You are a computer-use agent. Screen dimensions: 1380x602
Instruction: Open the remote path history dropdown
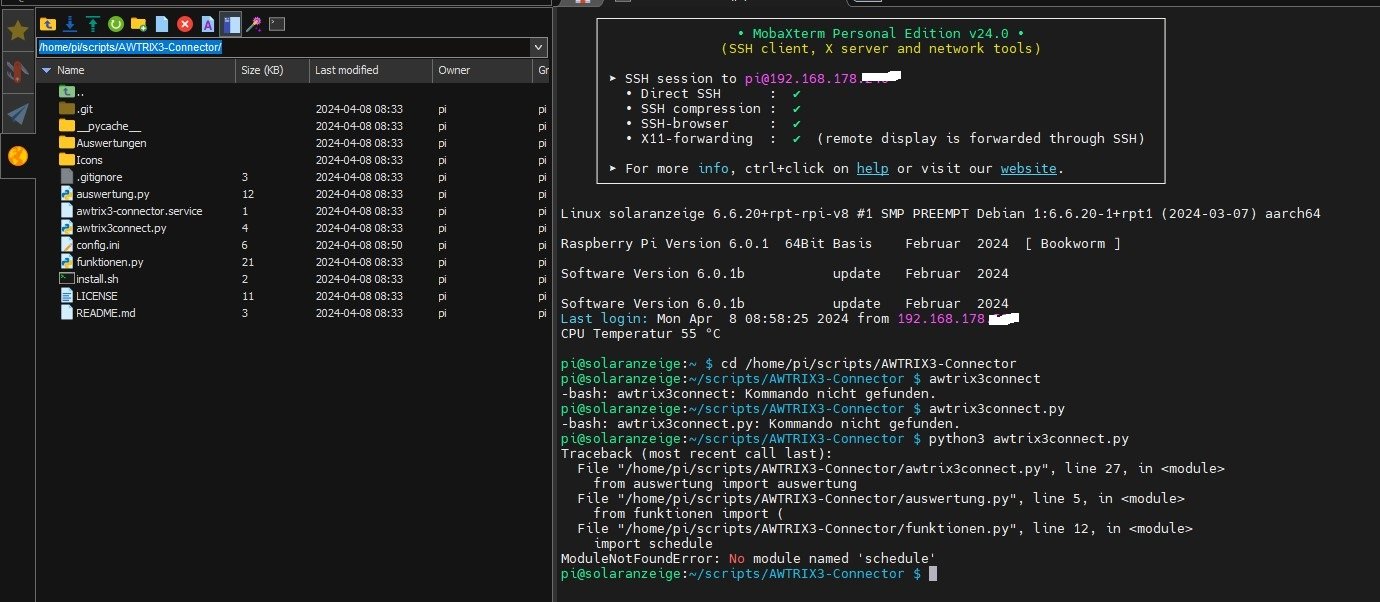[x=539, y=47]
